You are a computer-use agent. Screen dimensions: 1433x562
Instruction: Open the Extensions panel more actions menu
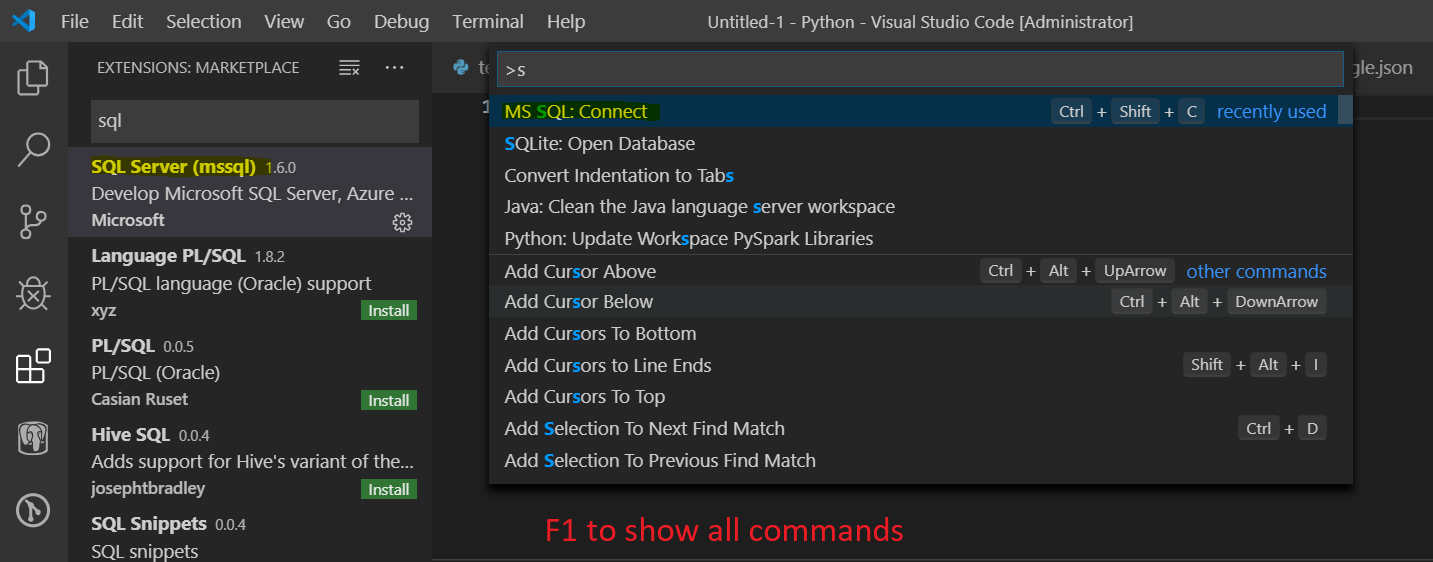pos(394,68)
